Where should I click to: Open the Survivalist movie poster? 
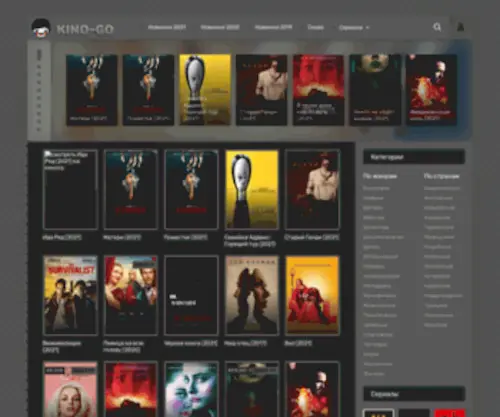tap(70, 295)
